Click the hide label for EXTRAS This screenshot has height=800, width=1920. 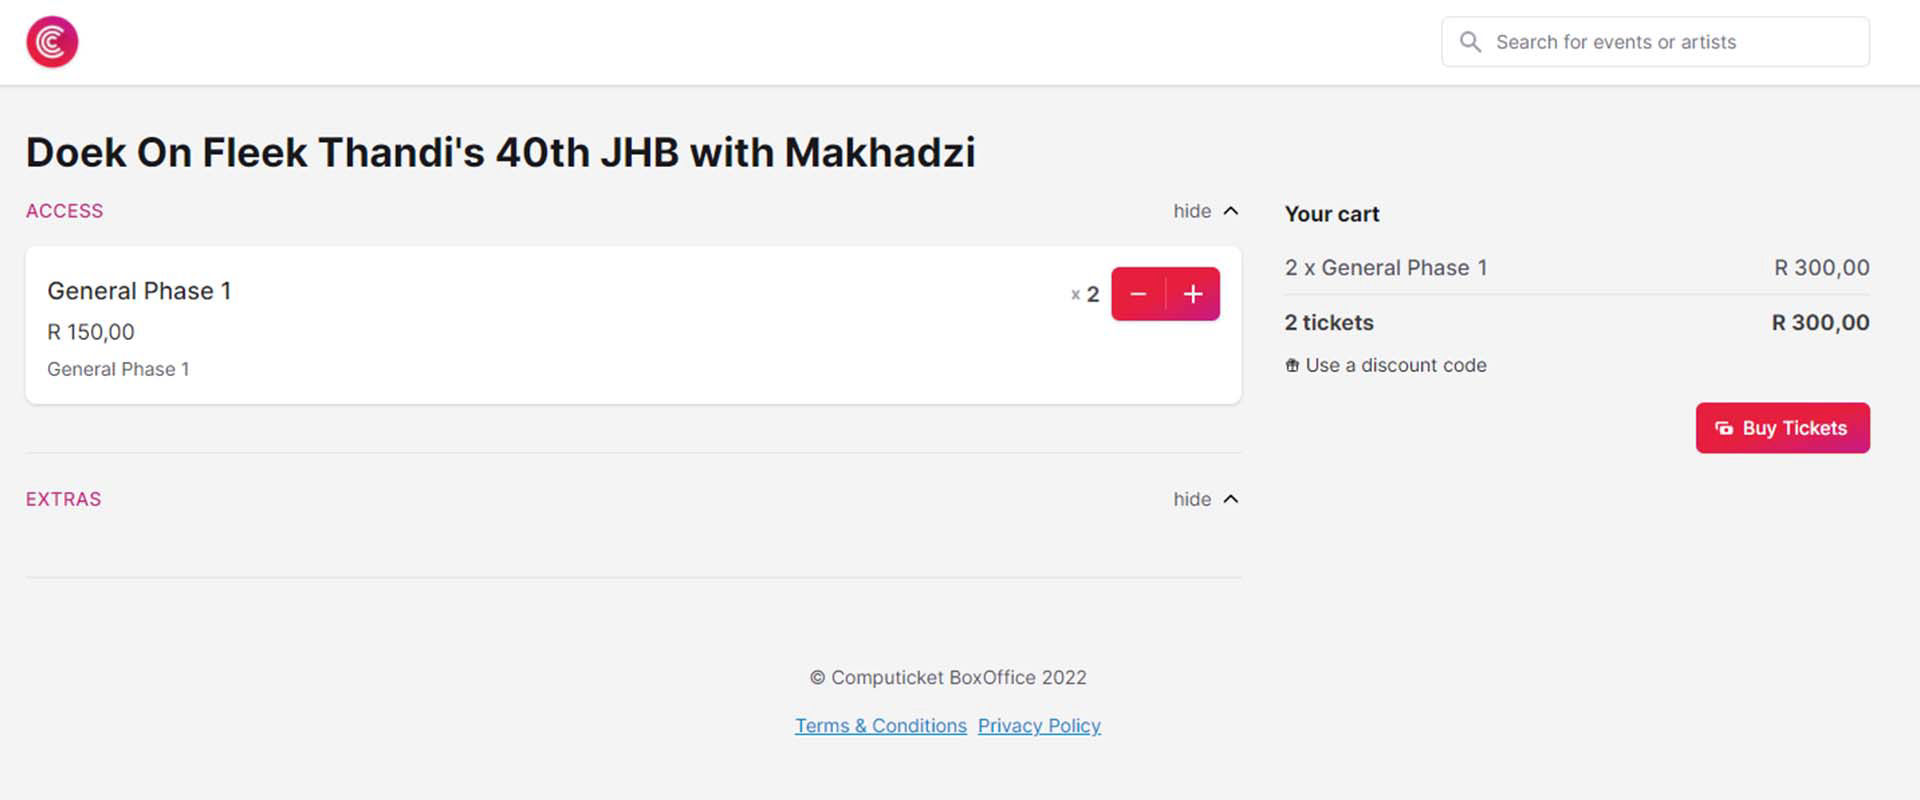tap(1192, 499)
